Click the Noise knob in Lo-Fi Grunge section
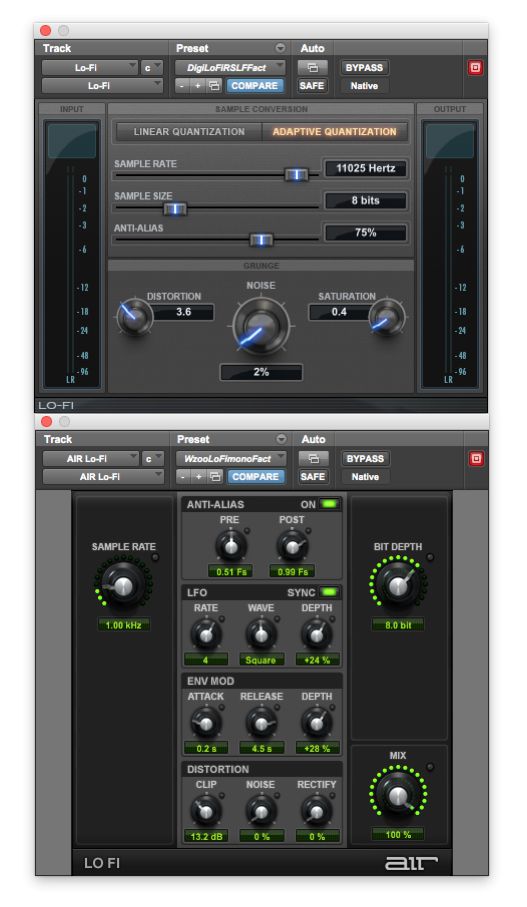This screenshot has height=907, width=527. tap(261, 326)
